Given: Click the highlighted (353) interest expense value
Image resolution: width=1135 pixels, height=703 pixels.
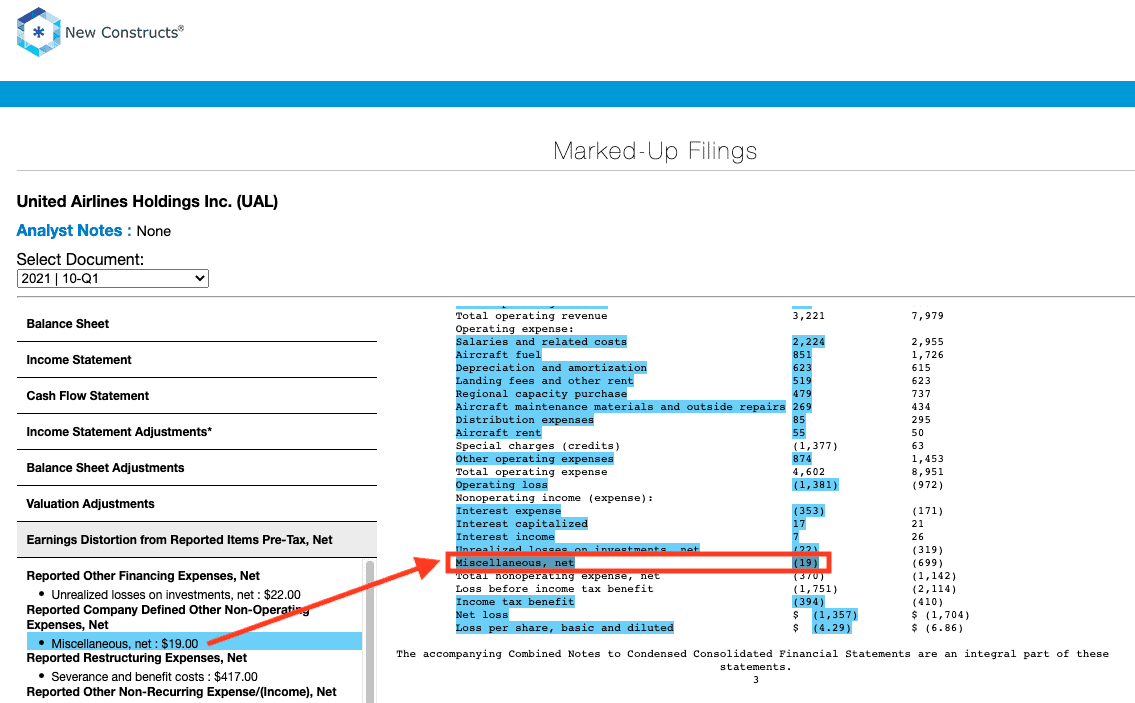Looking at the screenshot, I should click(808, 511).
